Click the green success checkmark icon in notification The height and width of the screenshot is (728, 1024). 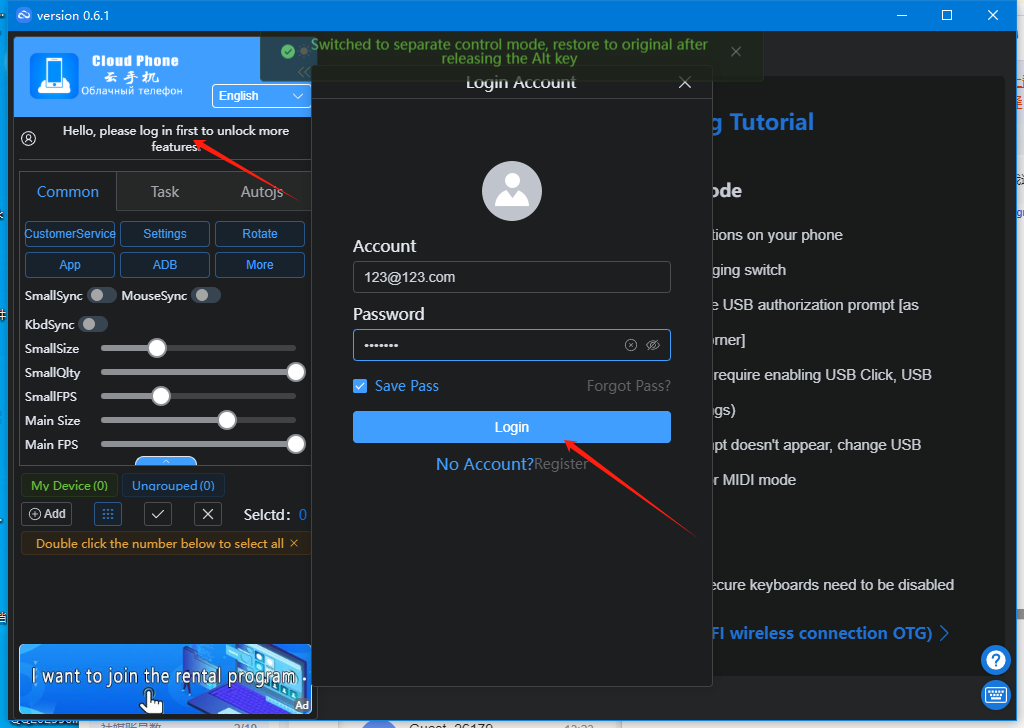click(x=287, y=52)
